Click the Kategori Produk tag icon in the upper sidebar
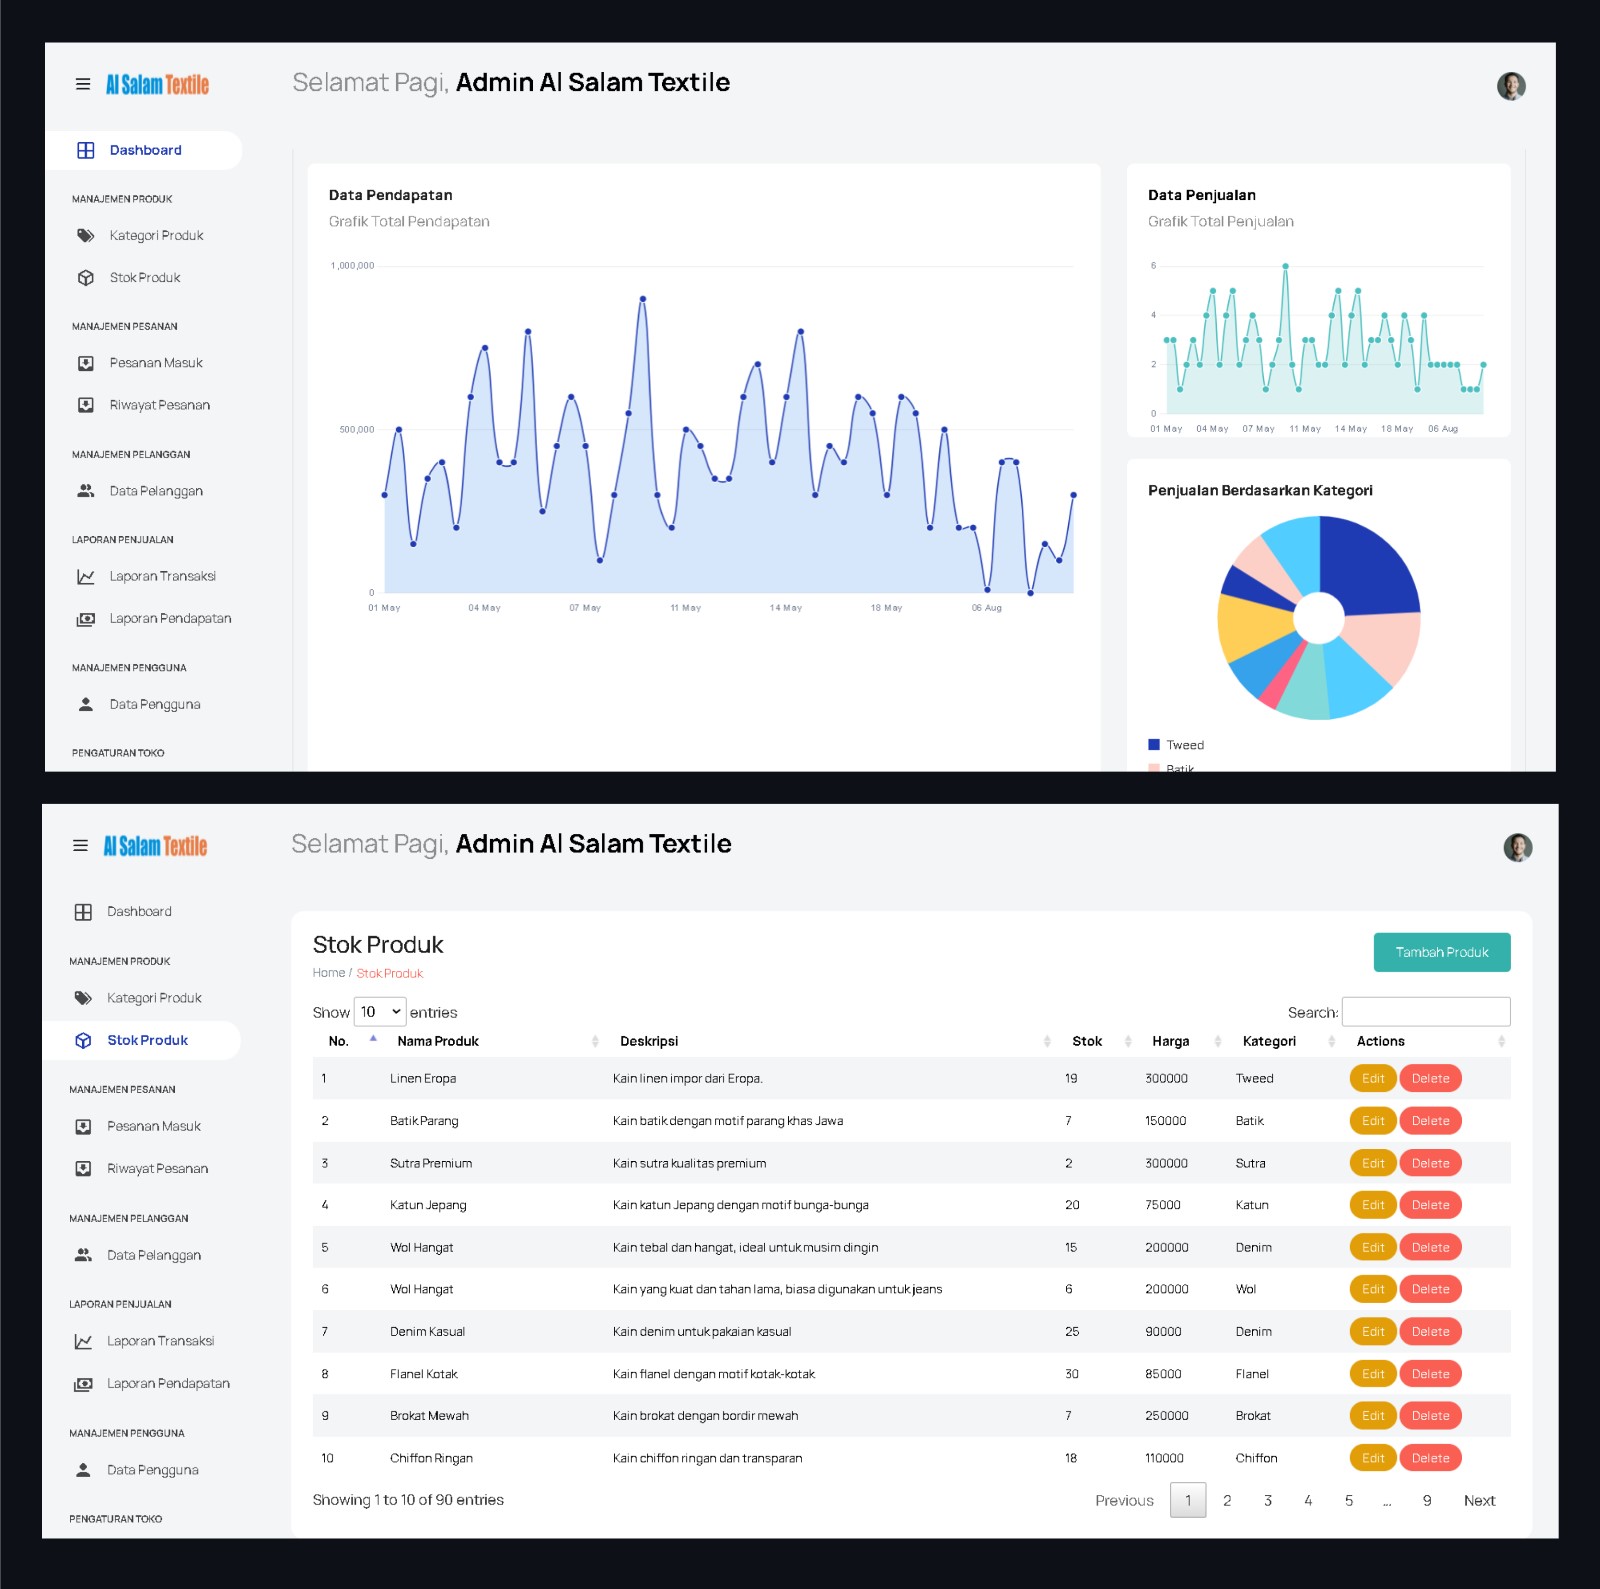1600x1589 pixels. (x=86, y=236)
